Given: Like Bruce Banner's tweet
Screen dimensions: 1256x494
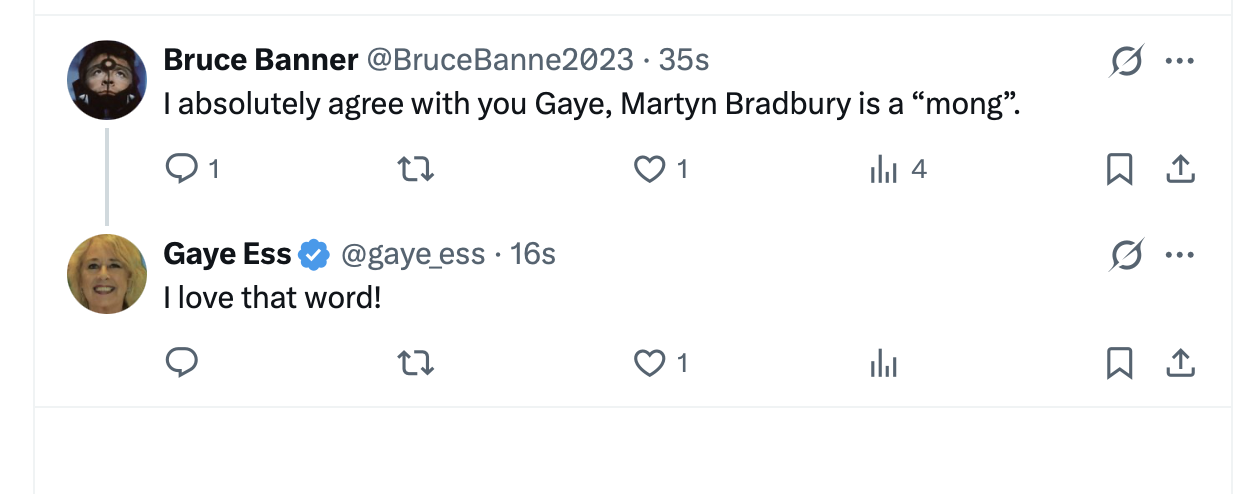Looking at the screenshot, I should 650,171.
